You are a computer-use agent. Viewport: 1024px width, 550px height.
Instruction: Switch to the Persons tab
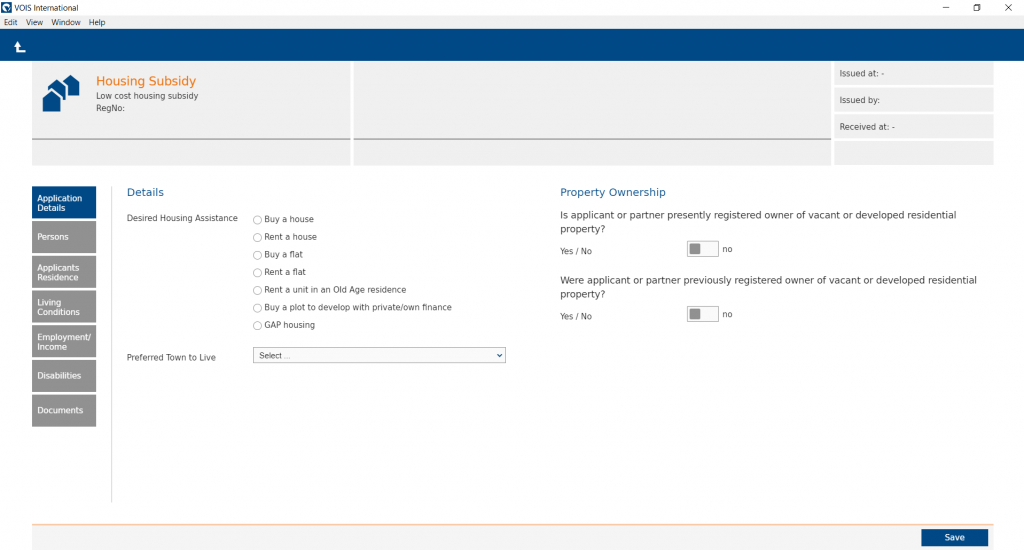click(64, 237)
